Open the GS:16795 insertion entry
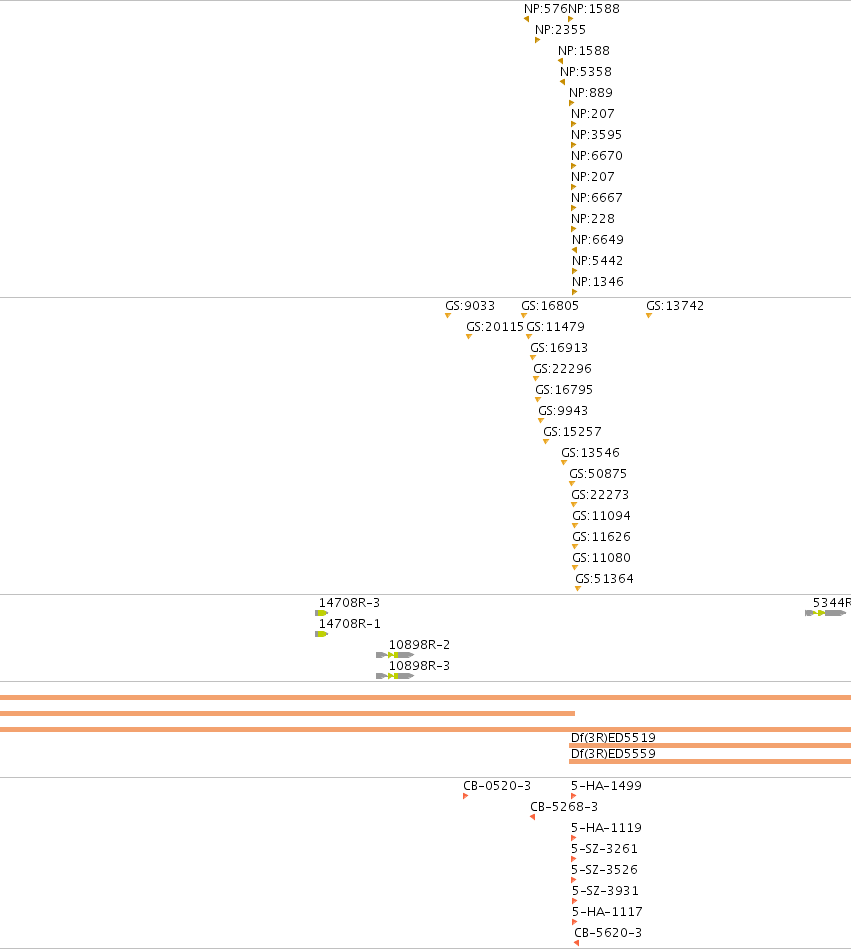 pyautogui.click(x=564, y=390)
